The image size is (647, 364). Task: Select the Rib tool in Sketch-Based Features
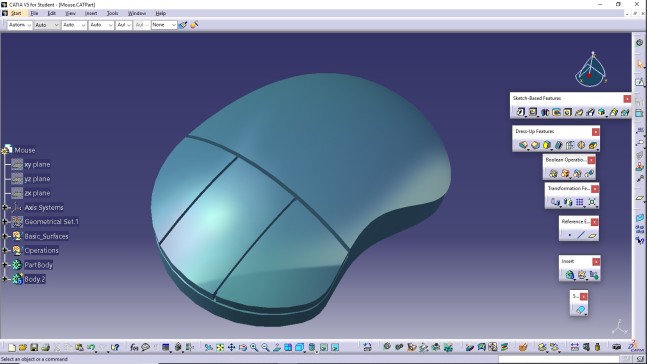click(x=579, y=112)
